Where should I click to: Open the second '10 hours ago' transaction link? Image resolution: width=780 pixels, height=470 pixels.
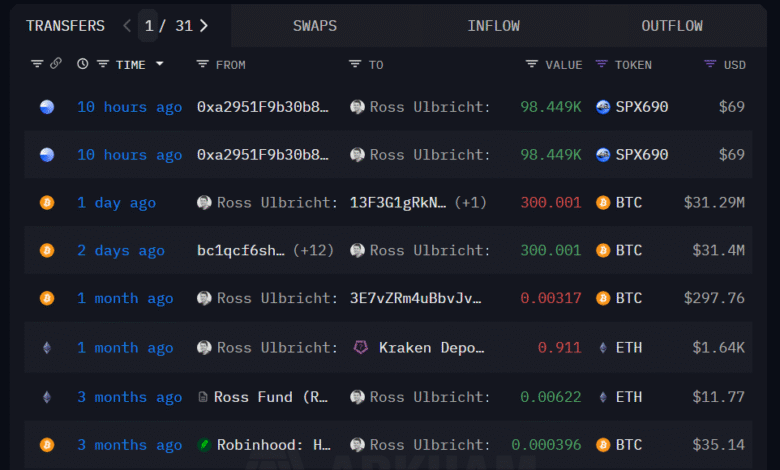coord(130,155)
